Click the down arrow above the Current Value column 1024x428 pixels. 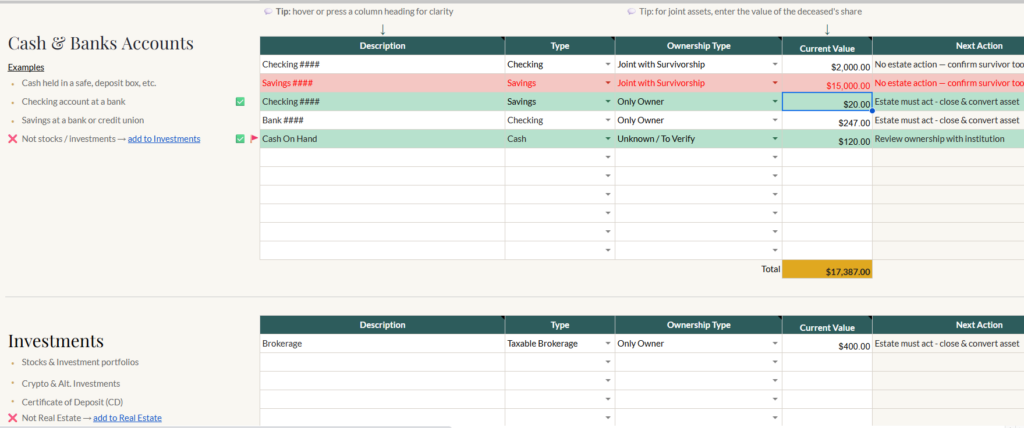tap(827, 29)
